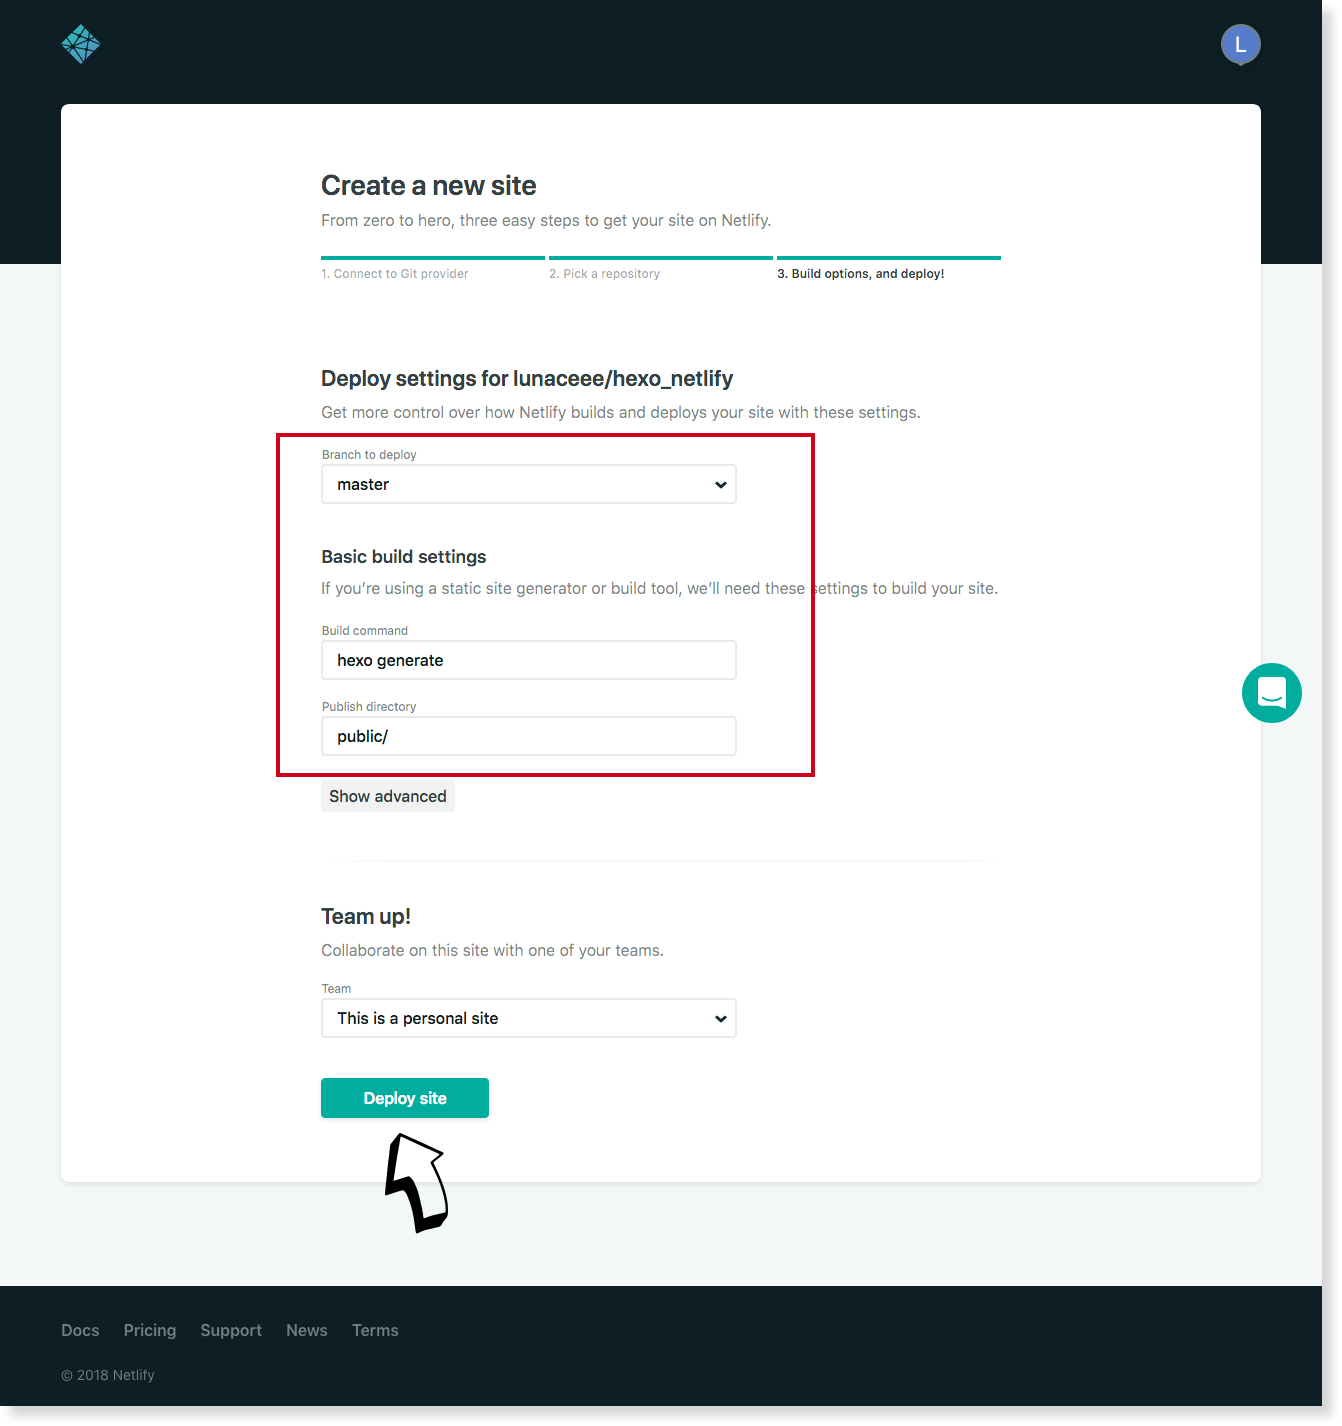This screenshot has width=1342, height=1426.
Task: Click the Build command field with hexo generate
Action: click(x=528, y=660)
